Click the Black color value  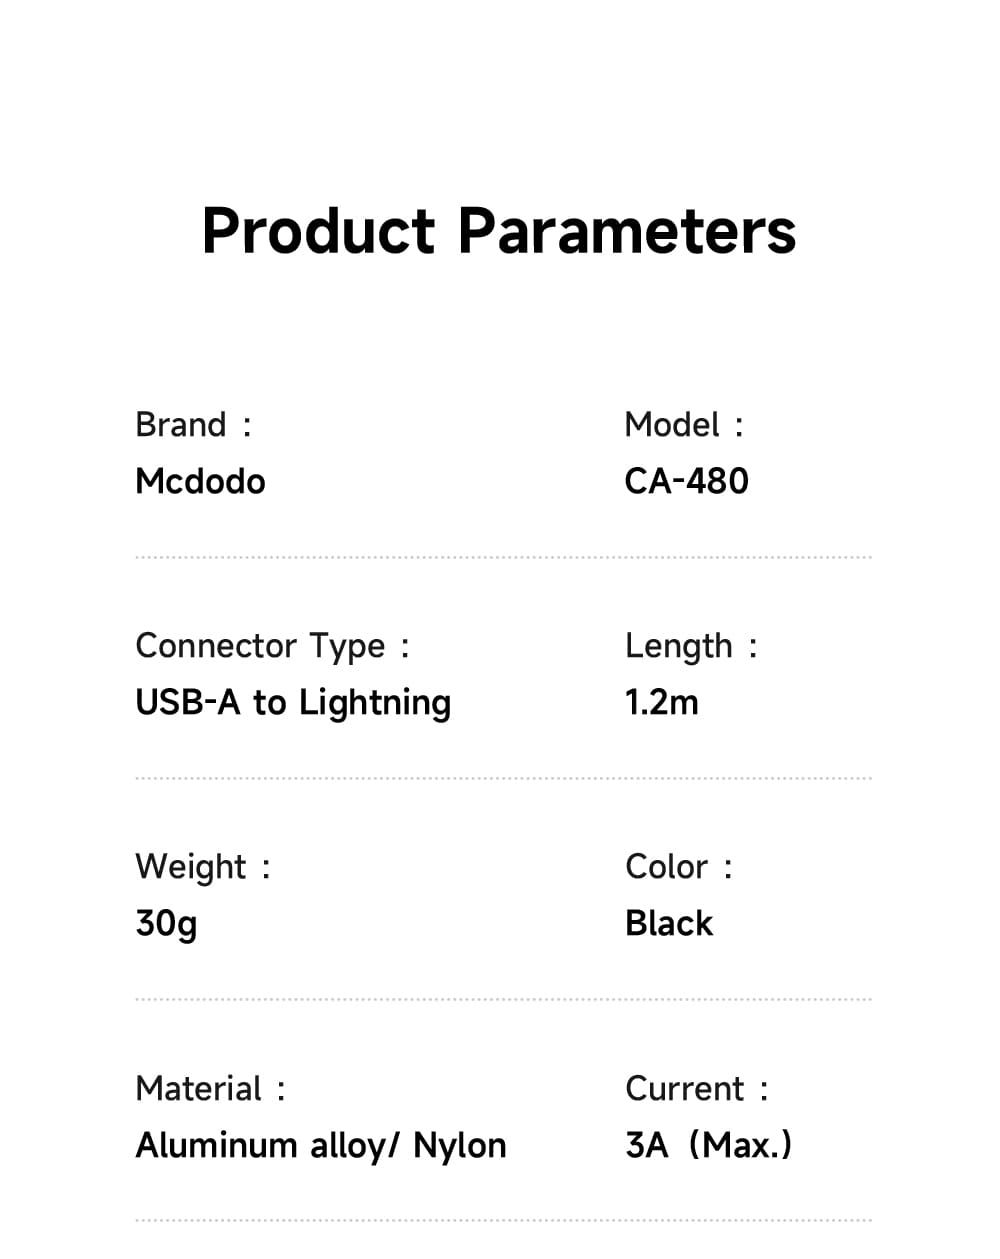pos(669,924)
